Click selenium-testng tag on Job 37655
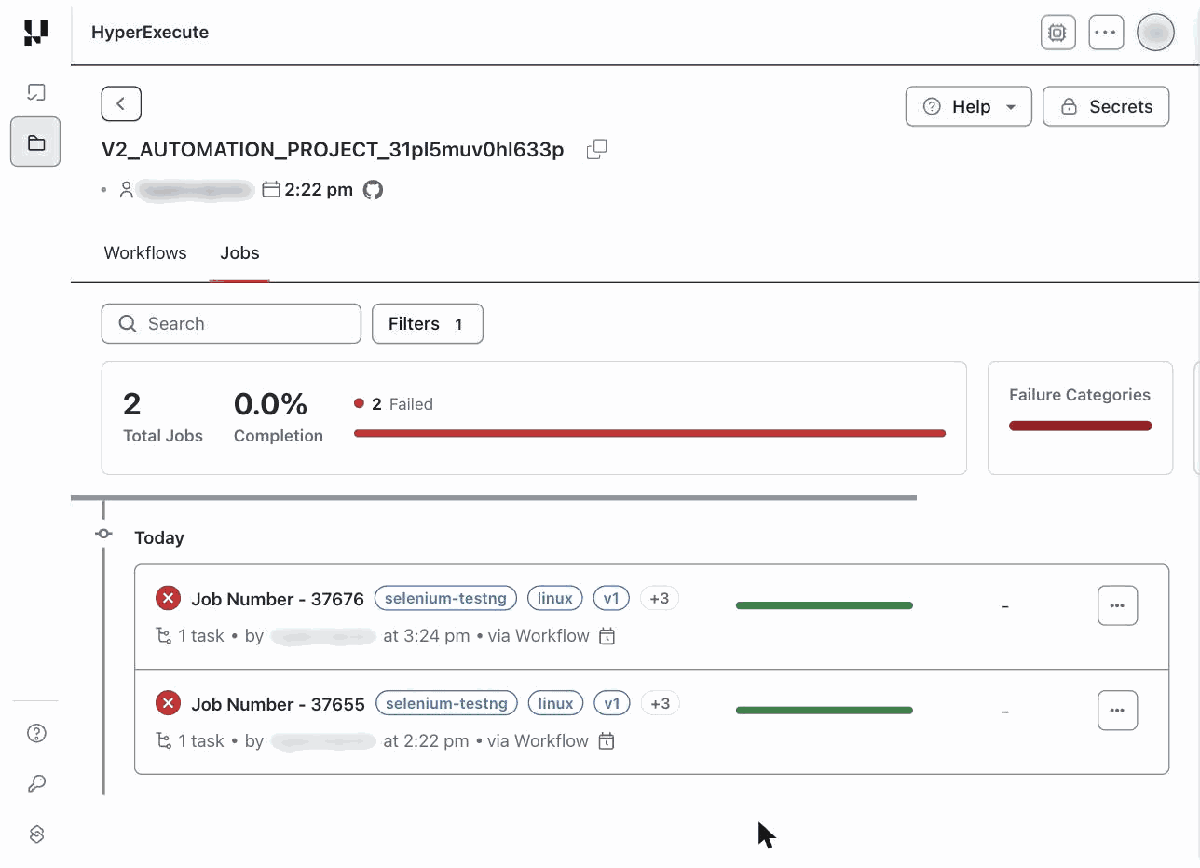The image size is (1200, 868). pos(447,703)
